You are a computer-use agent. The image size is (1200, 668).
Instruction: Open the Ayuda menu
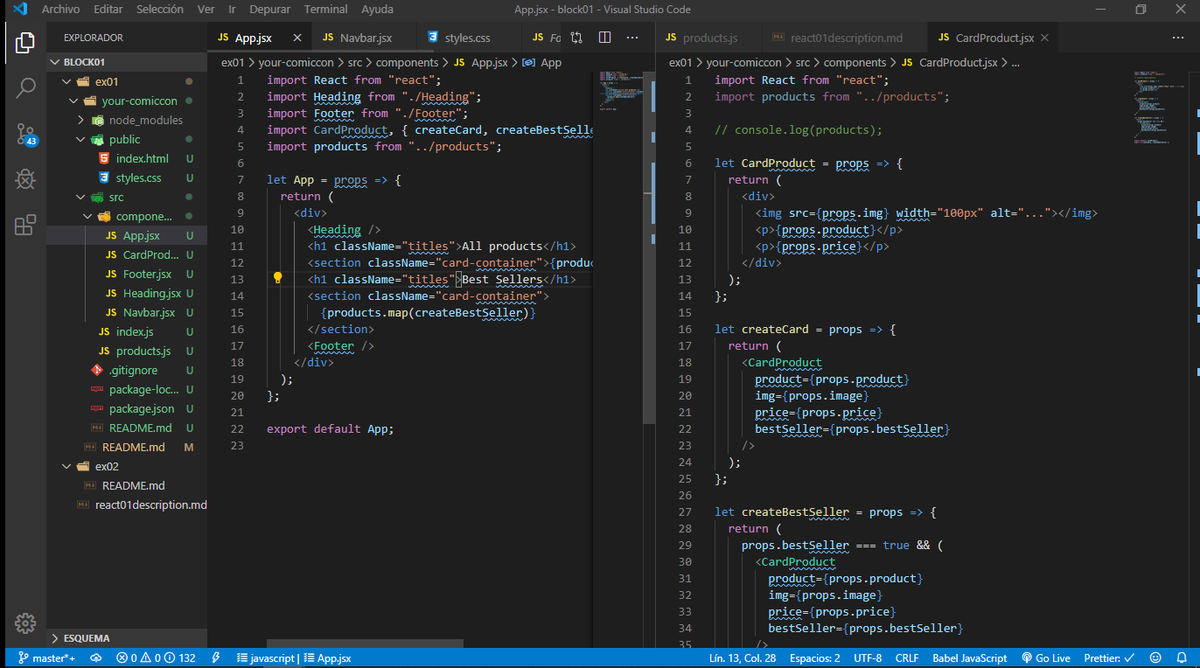tap(377, 9)
